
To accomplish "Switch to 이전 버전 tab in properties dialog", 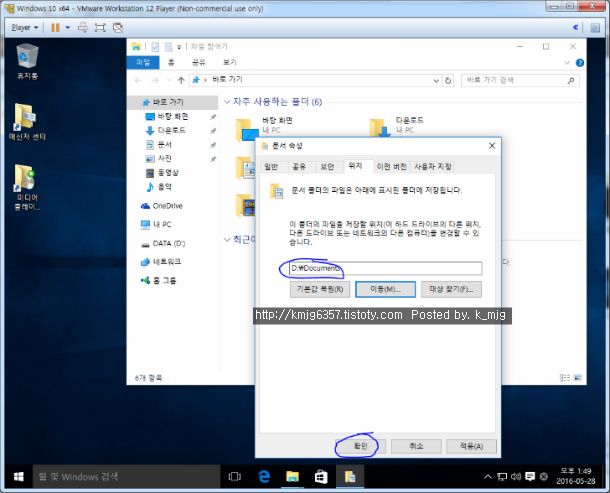I will click(391, 167).
